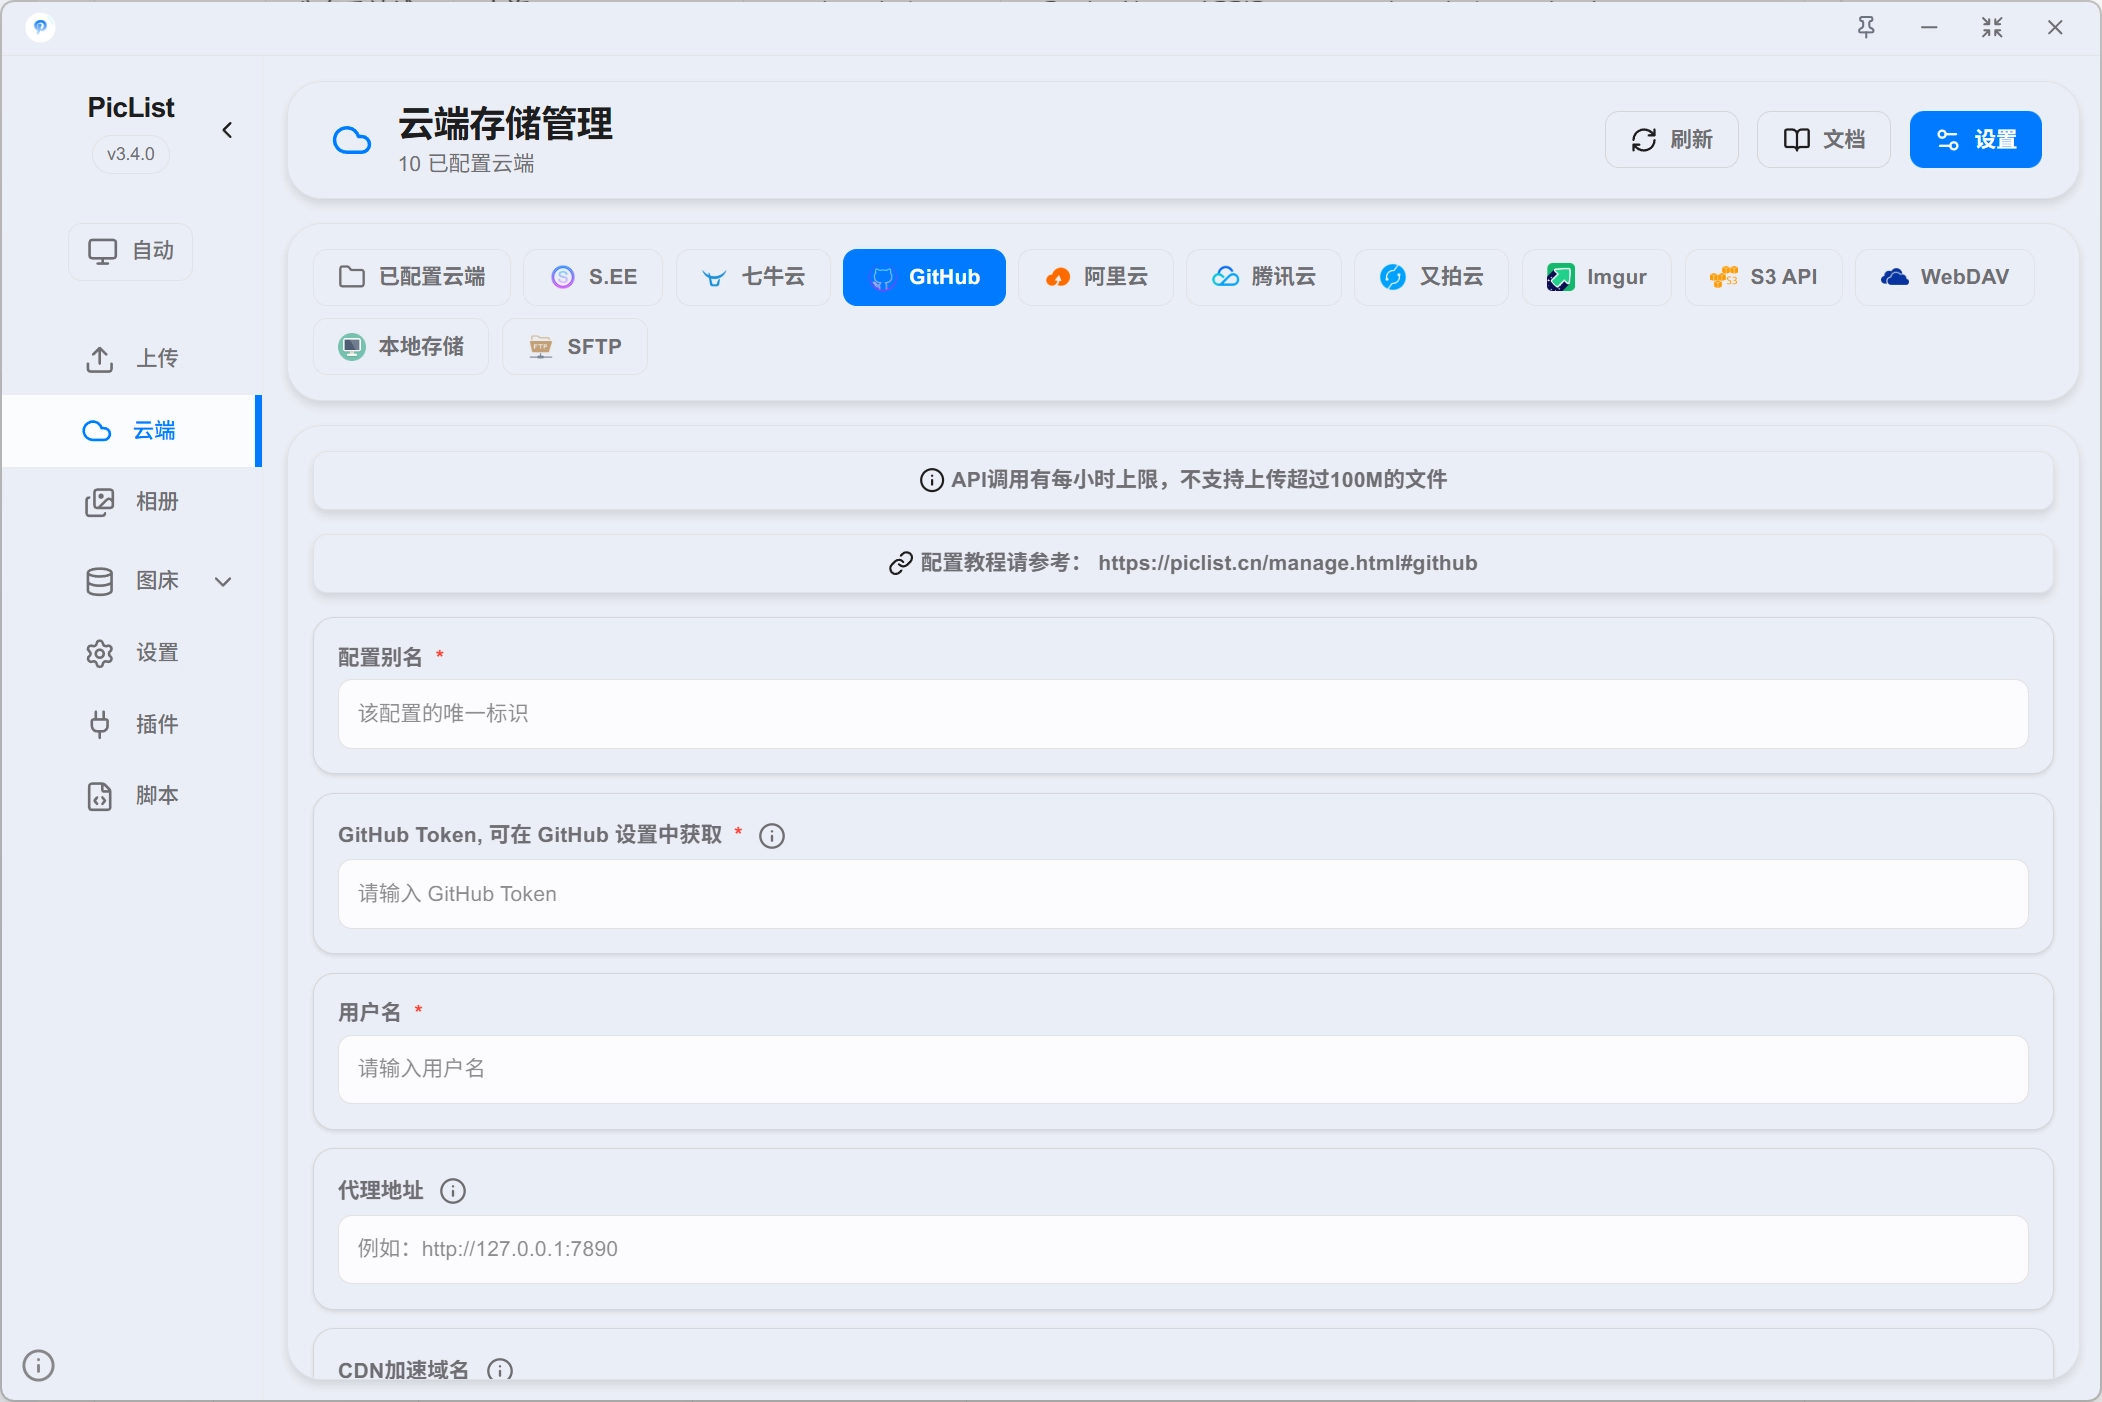Open the 自动 mode button
The width and height of the screenshot is (2102, 1402).
pos(131,251)
